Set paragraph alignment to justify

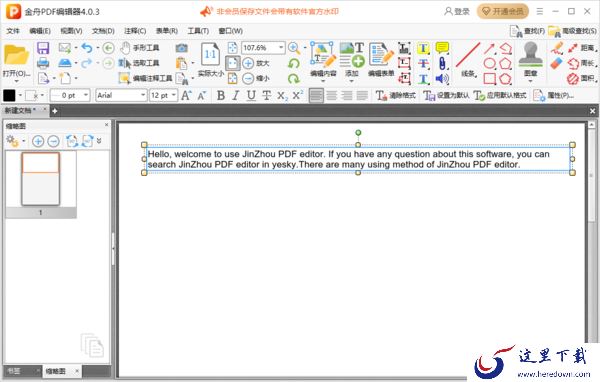[x=362, y=95]
